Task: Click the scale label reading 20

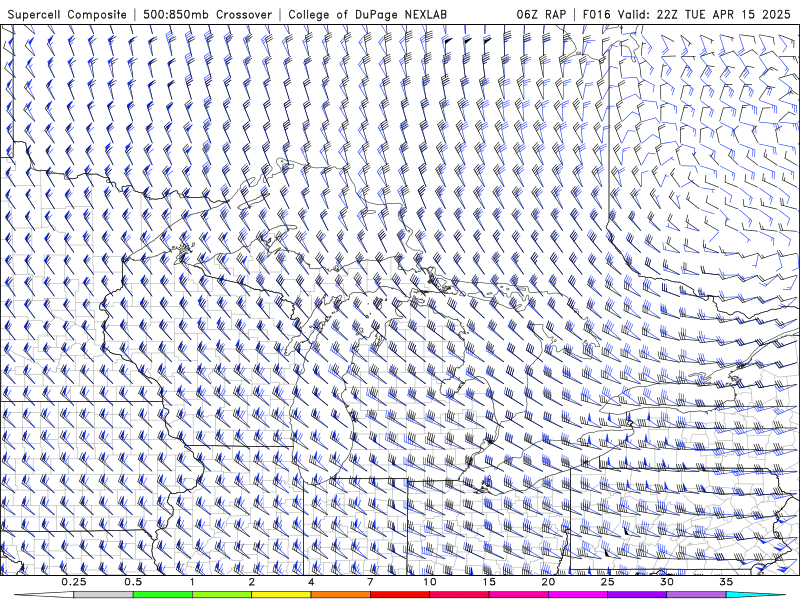Action: [548, 582]
